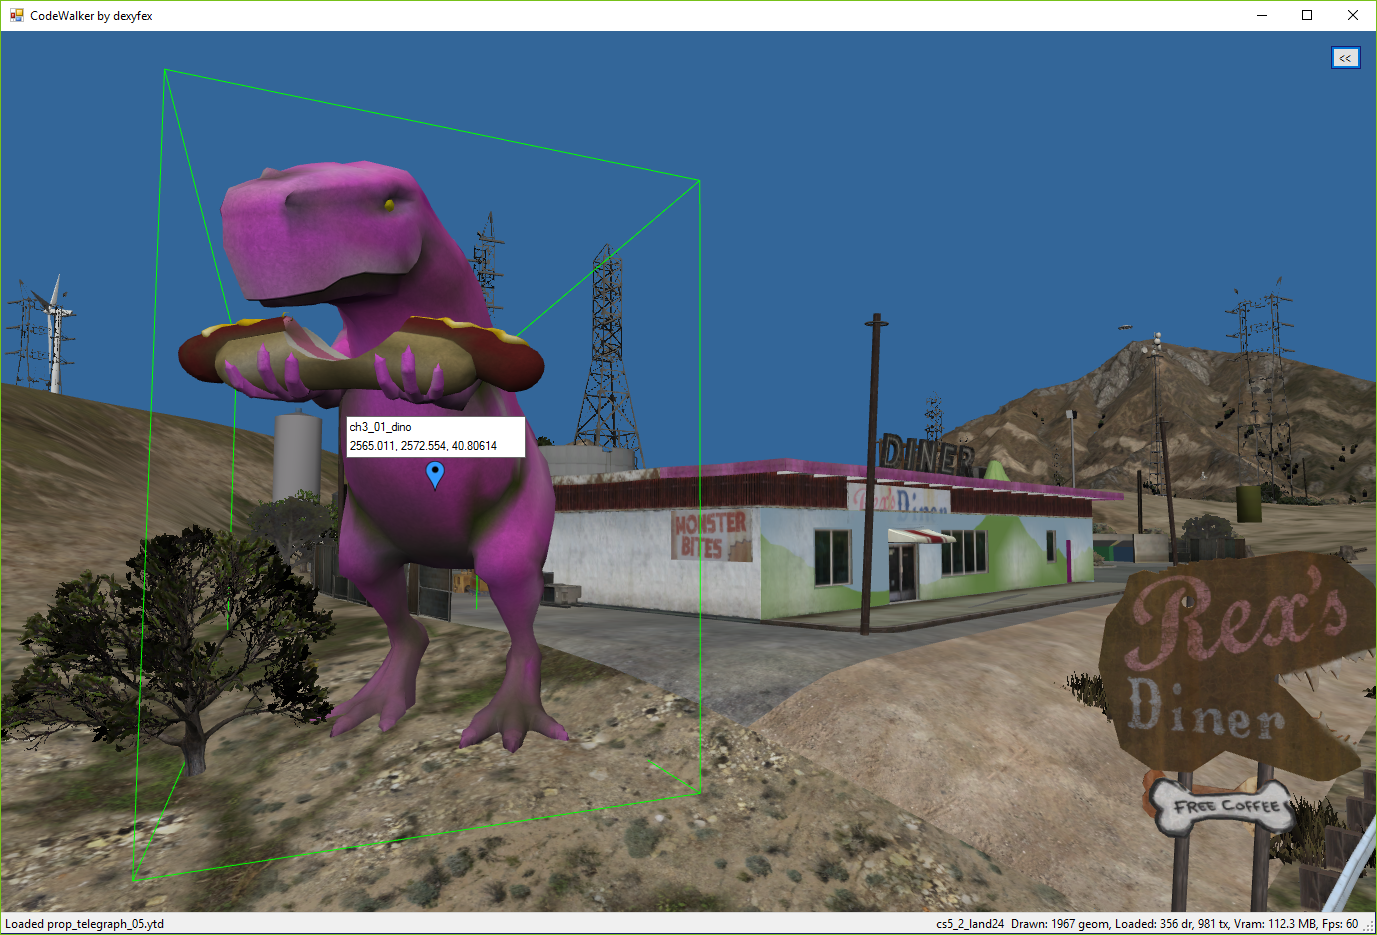Click "cs5_2_land24" in status bar
The image size is (1377, 935).
pos(970,924)
